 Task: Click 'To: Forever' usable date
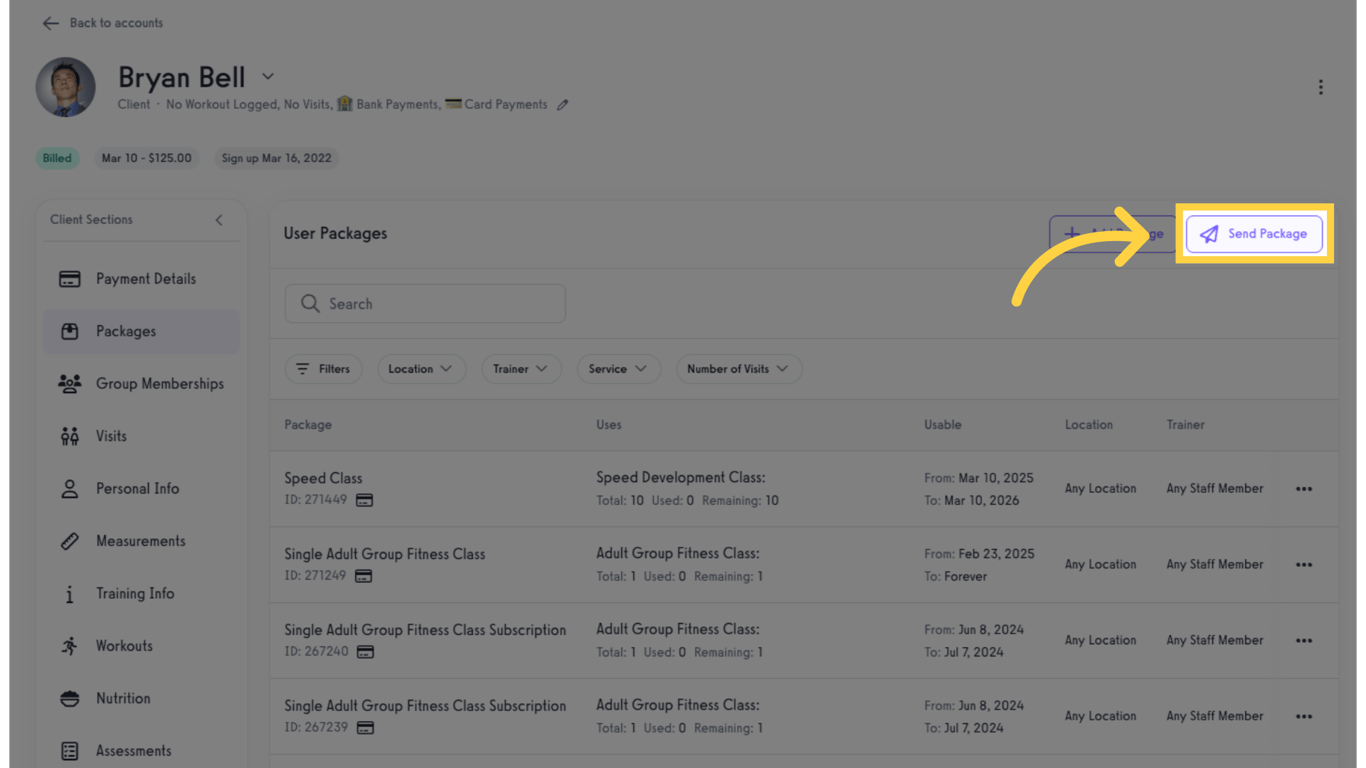point(955,576)
